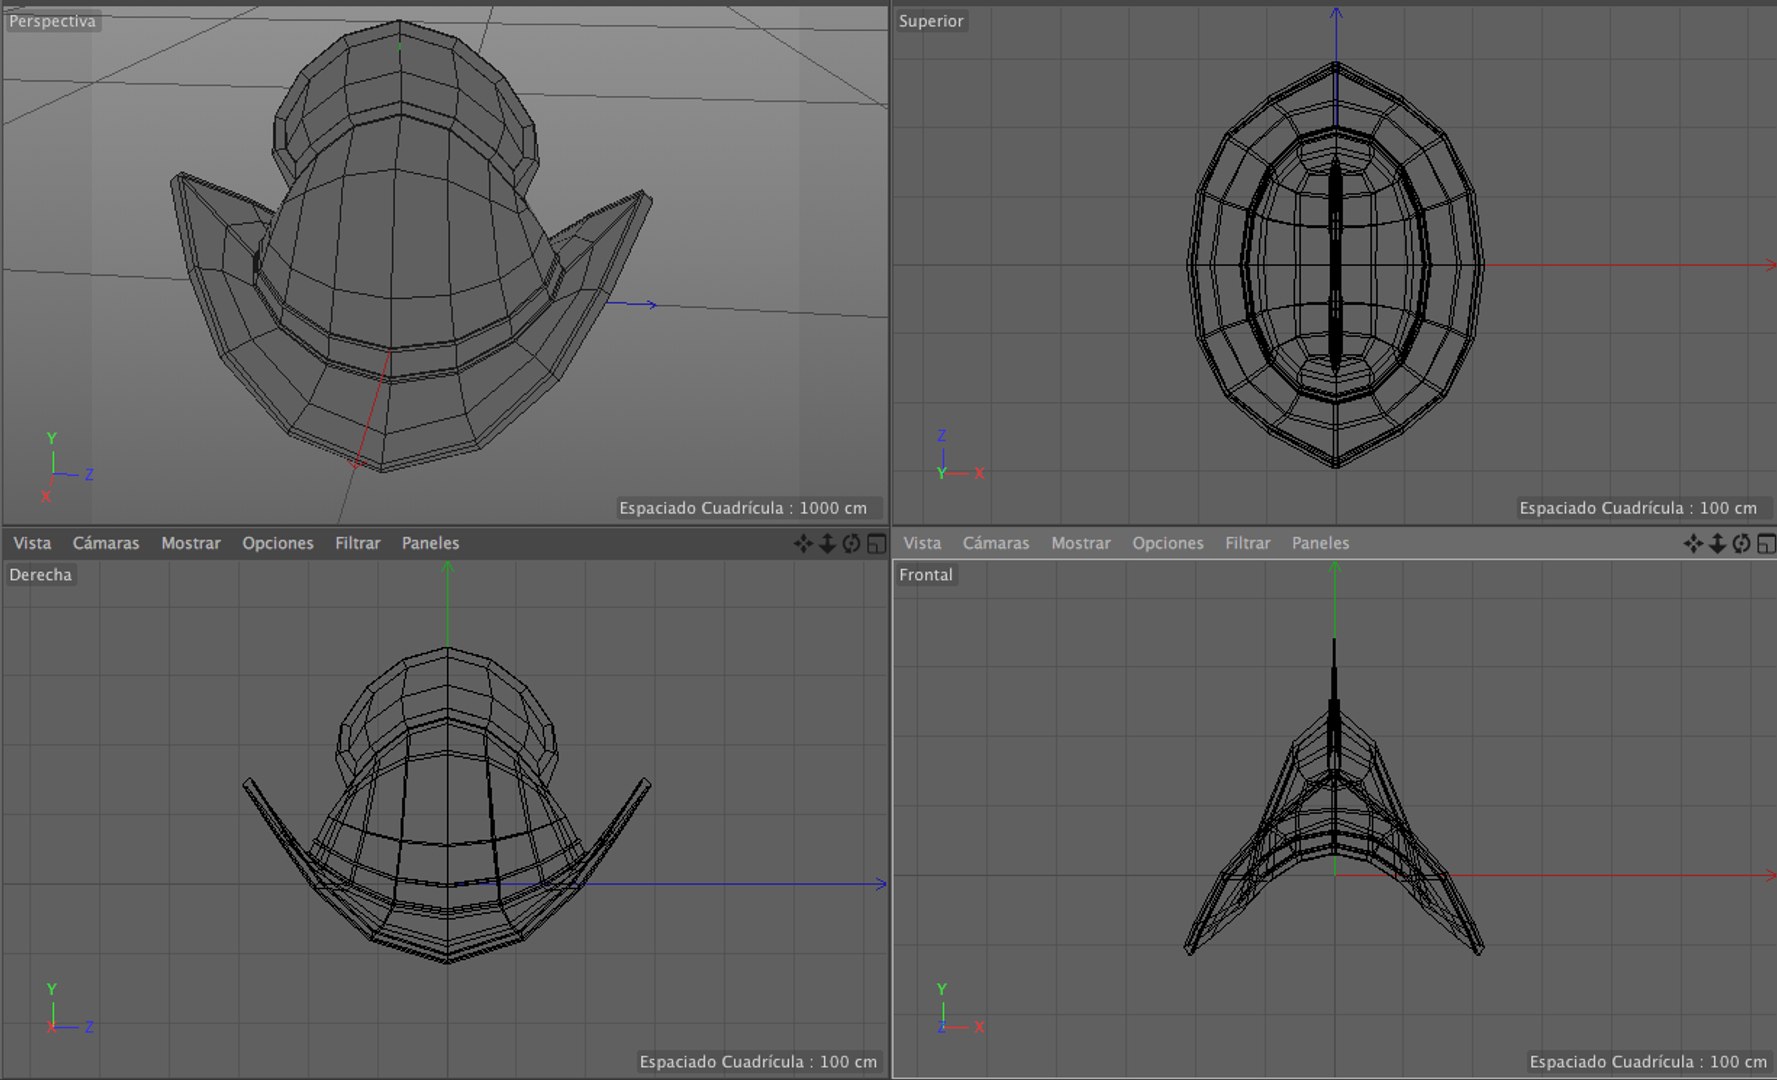Viewport: 1777px width, 1080px height.
Task: Toggle maximize view icon of the Frontal viewport
Action: [1766, 543]
